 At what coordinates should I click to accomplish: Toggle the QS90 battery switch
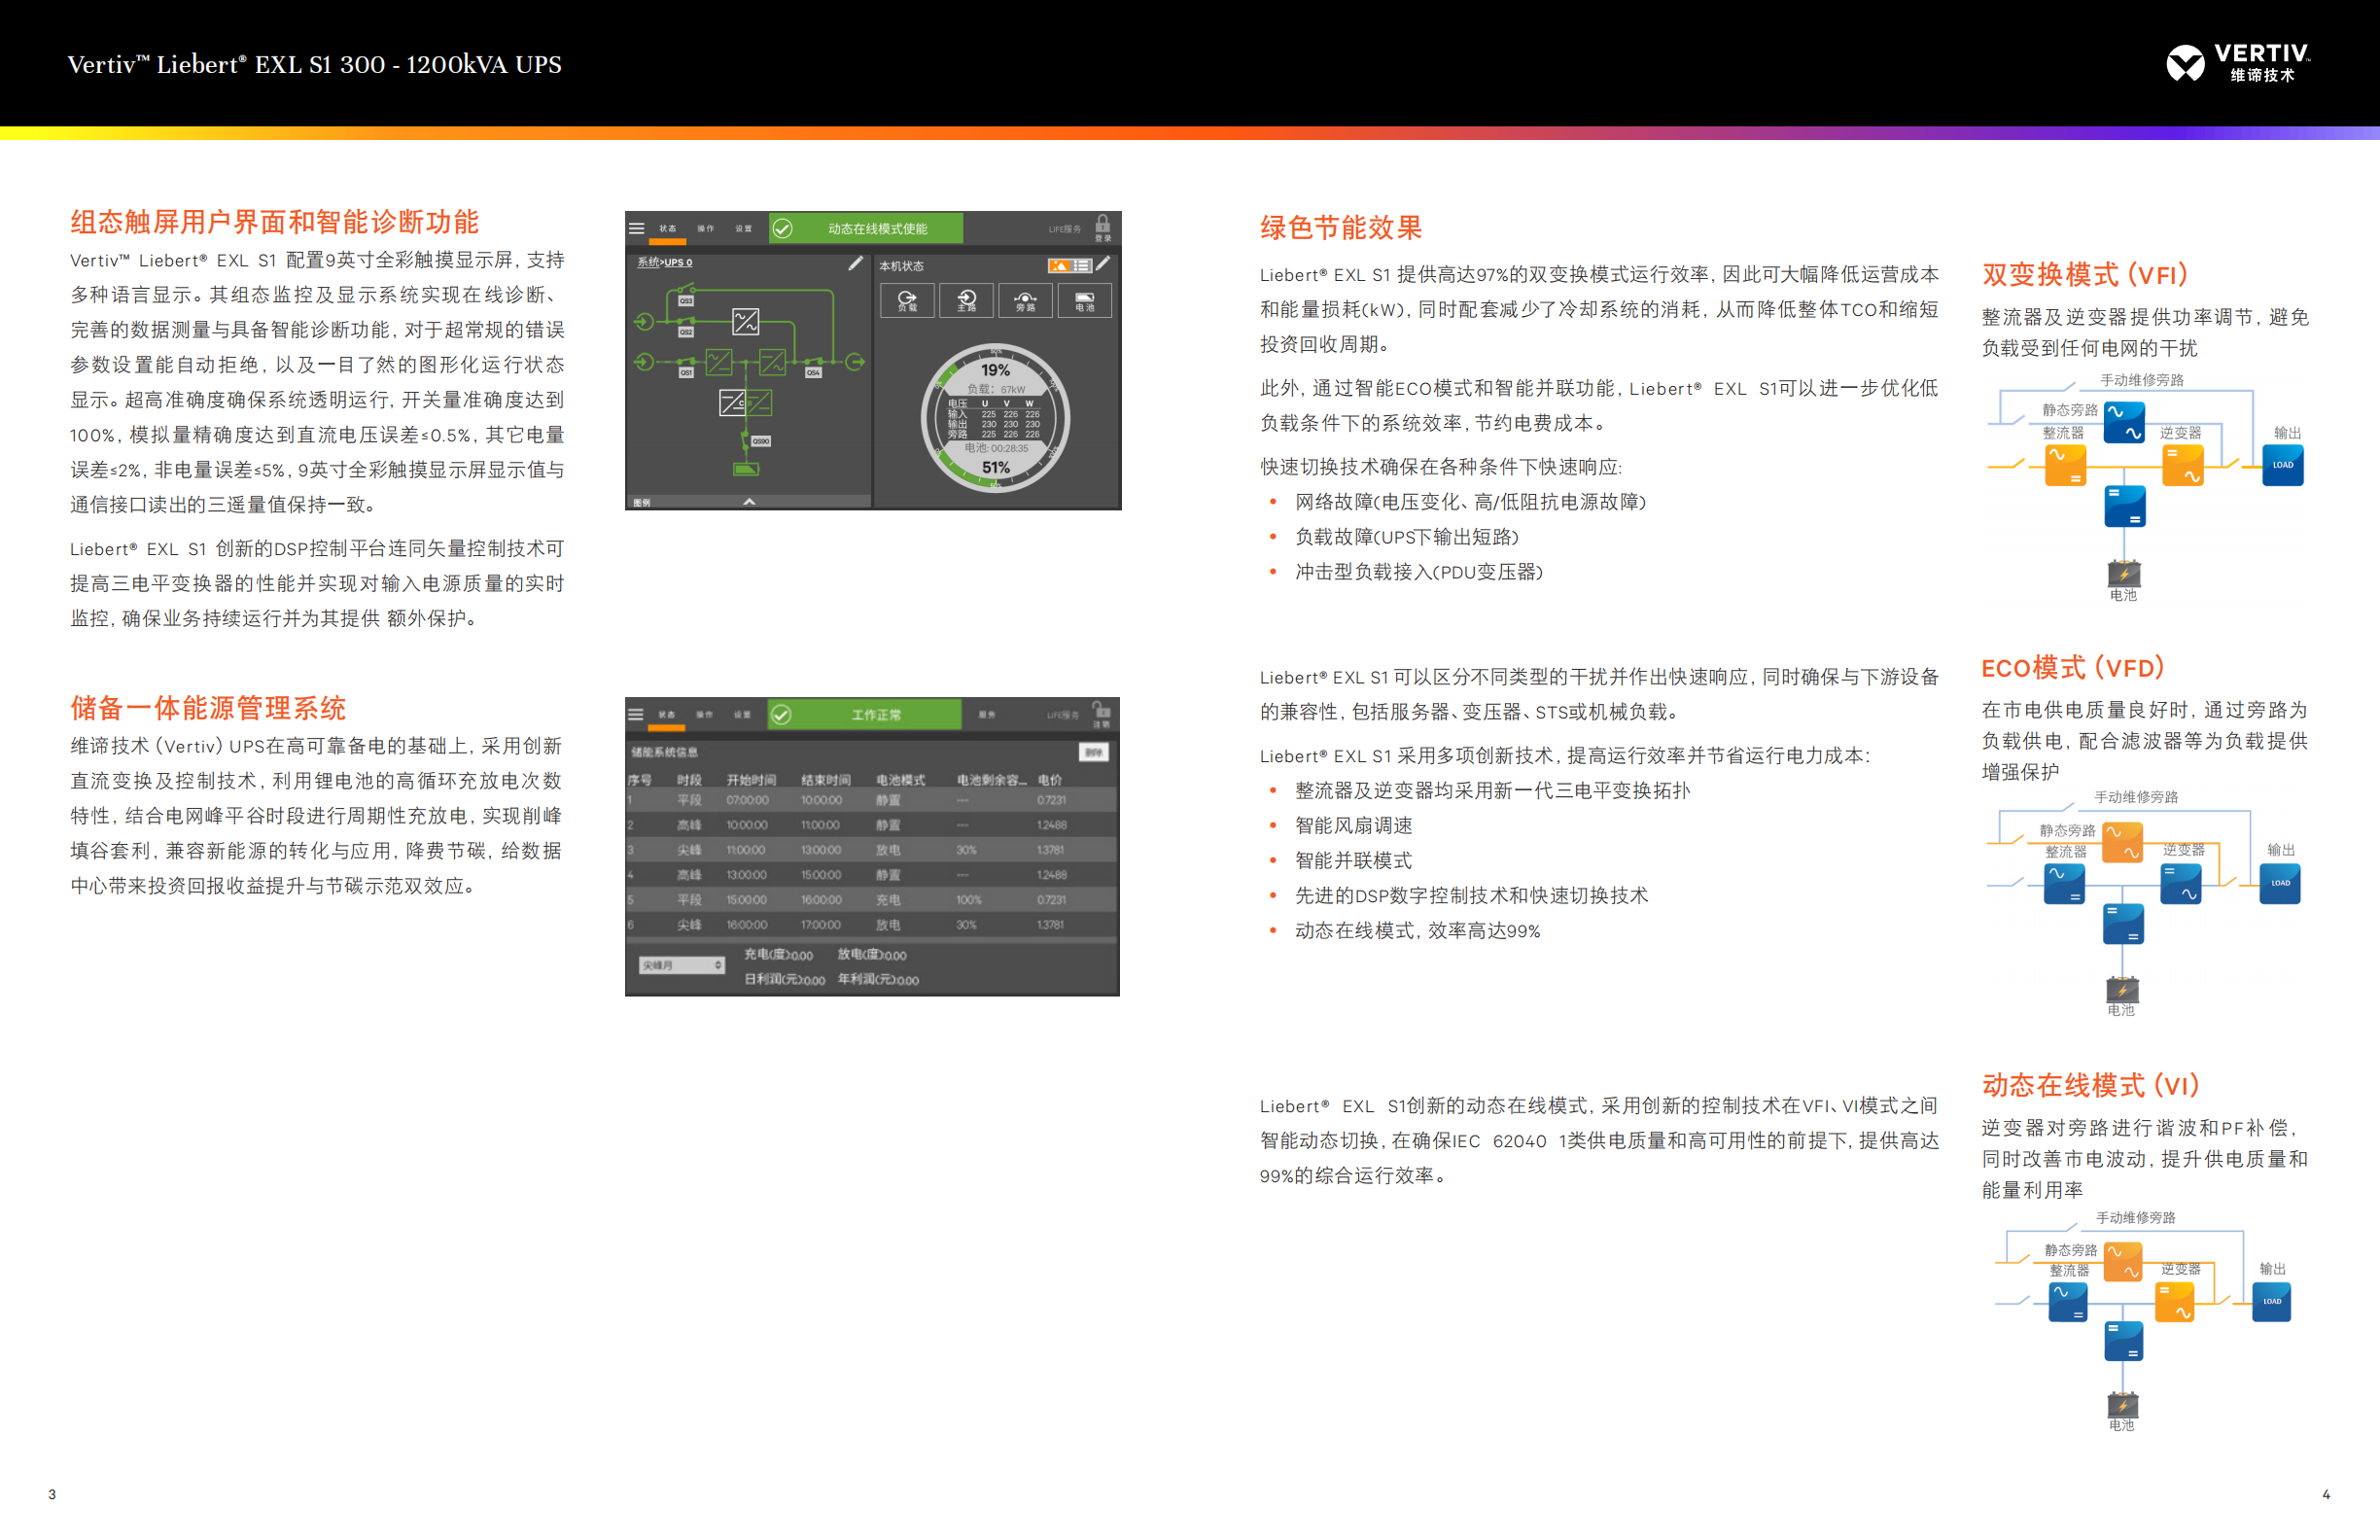[x=758, y=440]
